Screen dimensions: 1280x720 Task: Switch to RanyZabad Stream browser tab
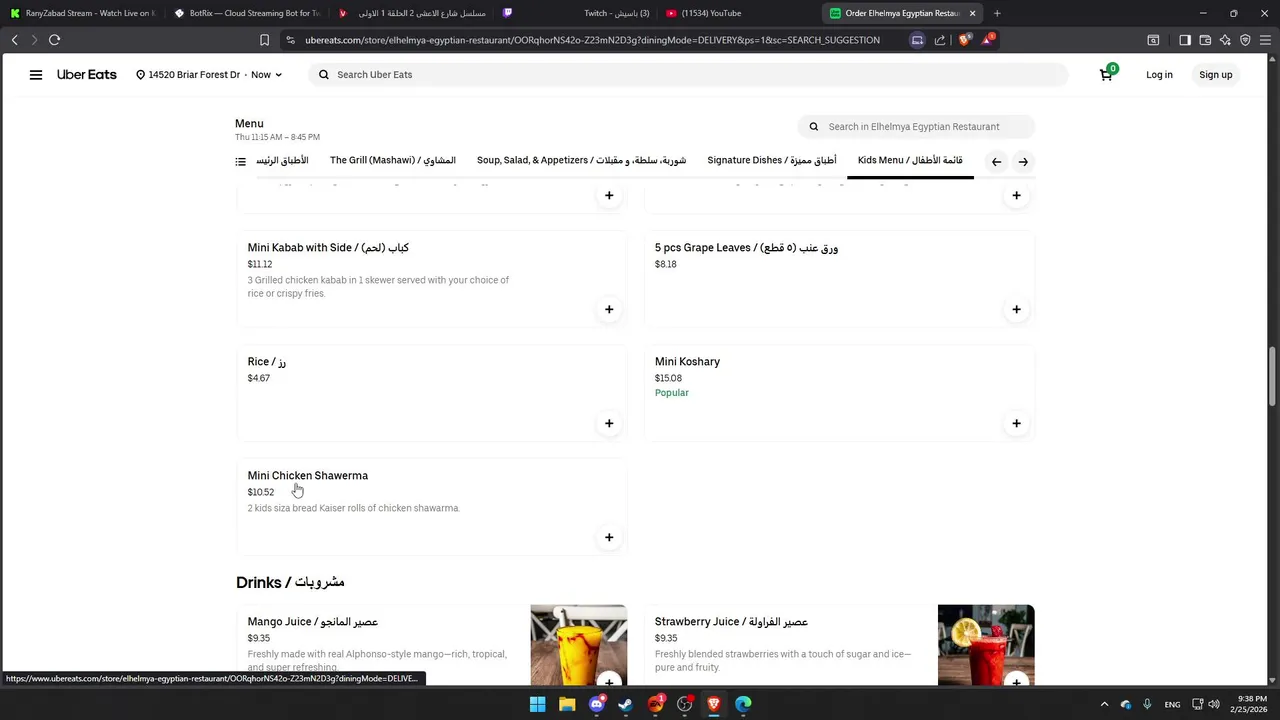point(82,13)
